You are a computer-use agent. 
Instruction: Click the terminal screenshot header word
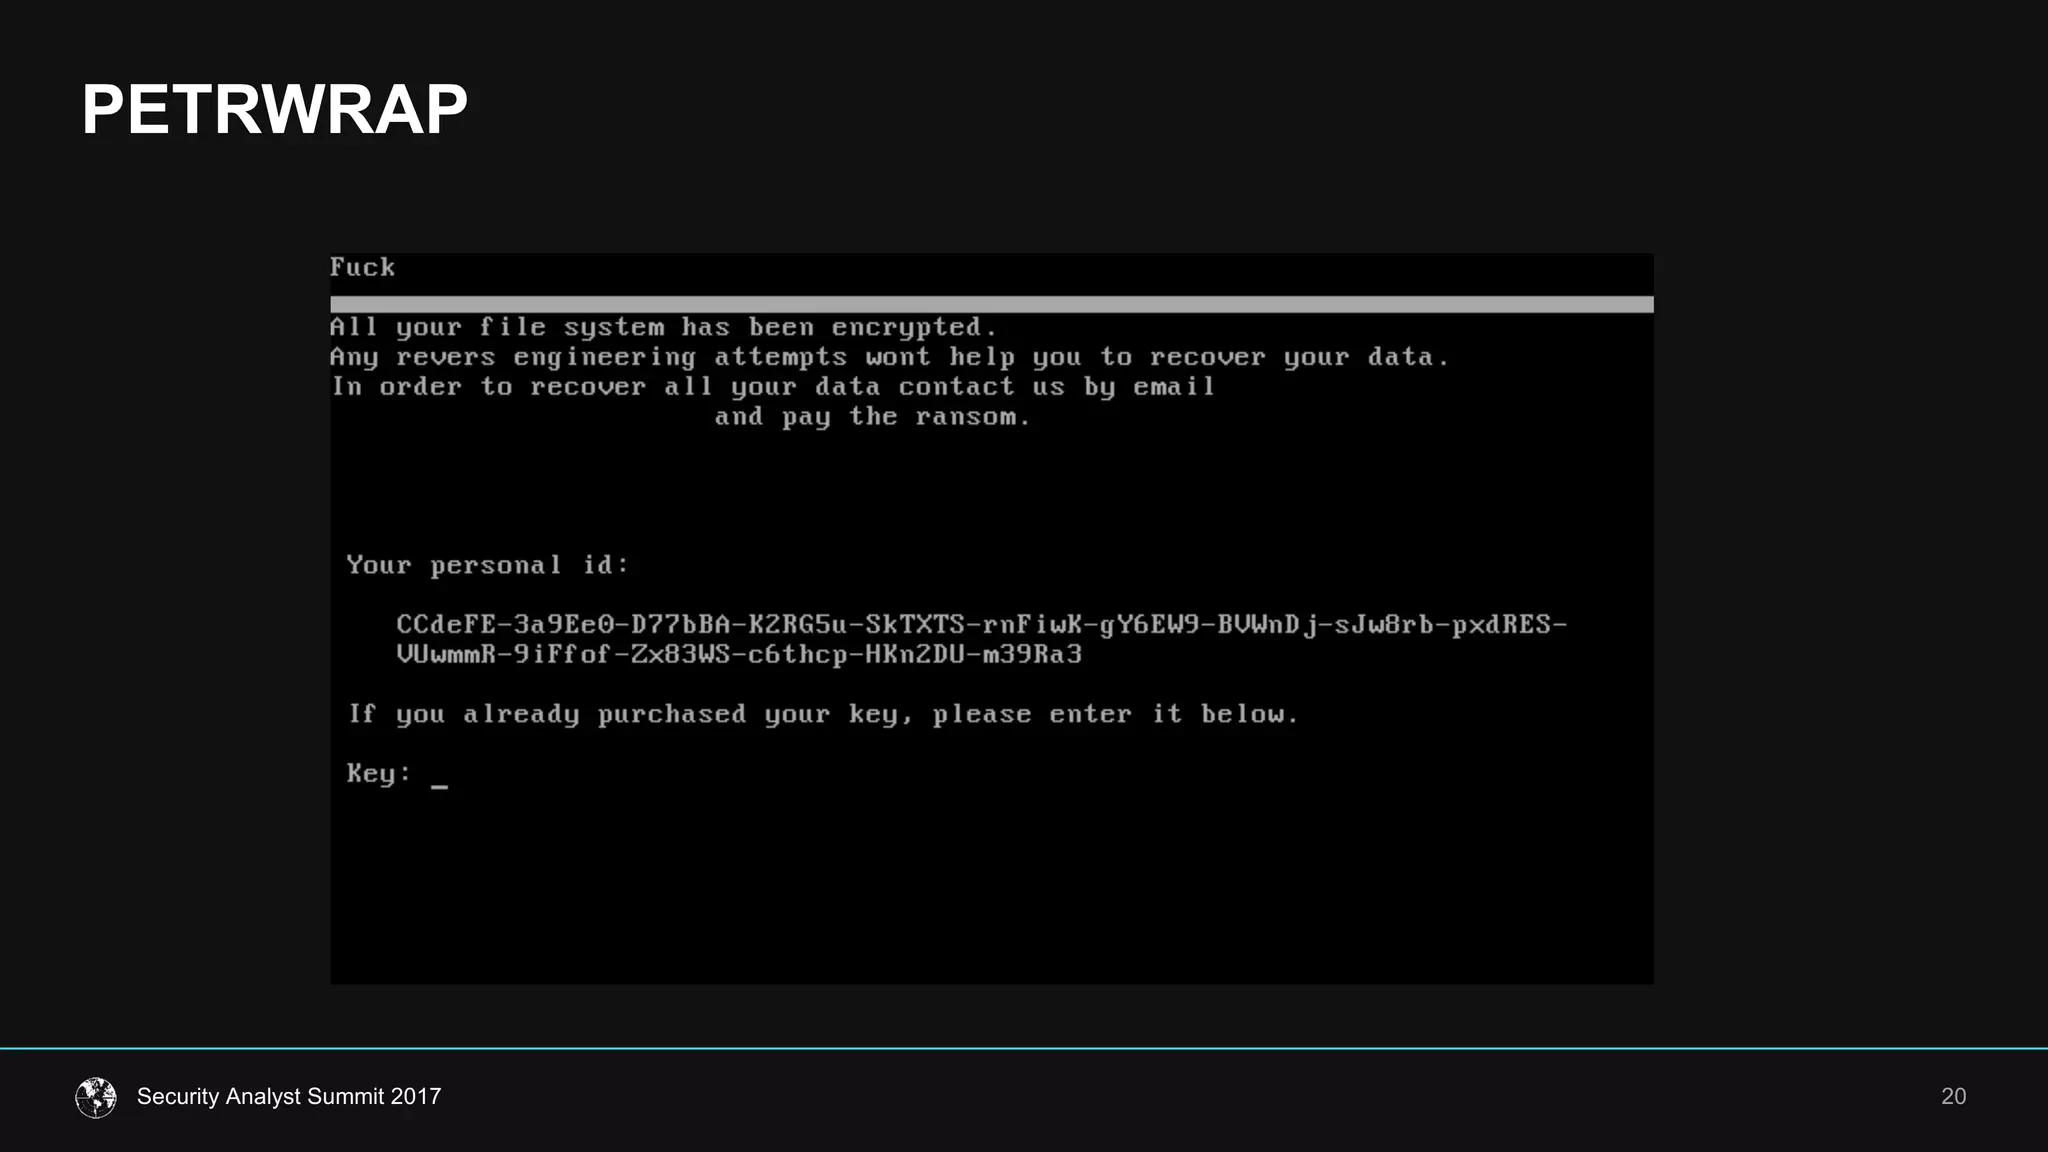click(362, 267)
